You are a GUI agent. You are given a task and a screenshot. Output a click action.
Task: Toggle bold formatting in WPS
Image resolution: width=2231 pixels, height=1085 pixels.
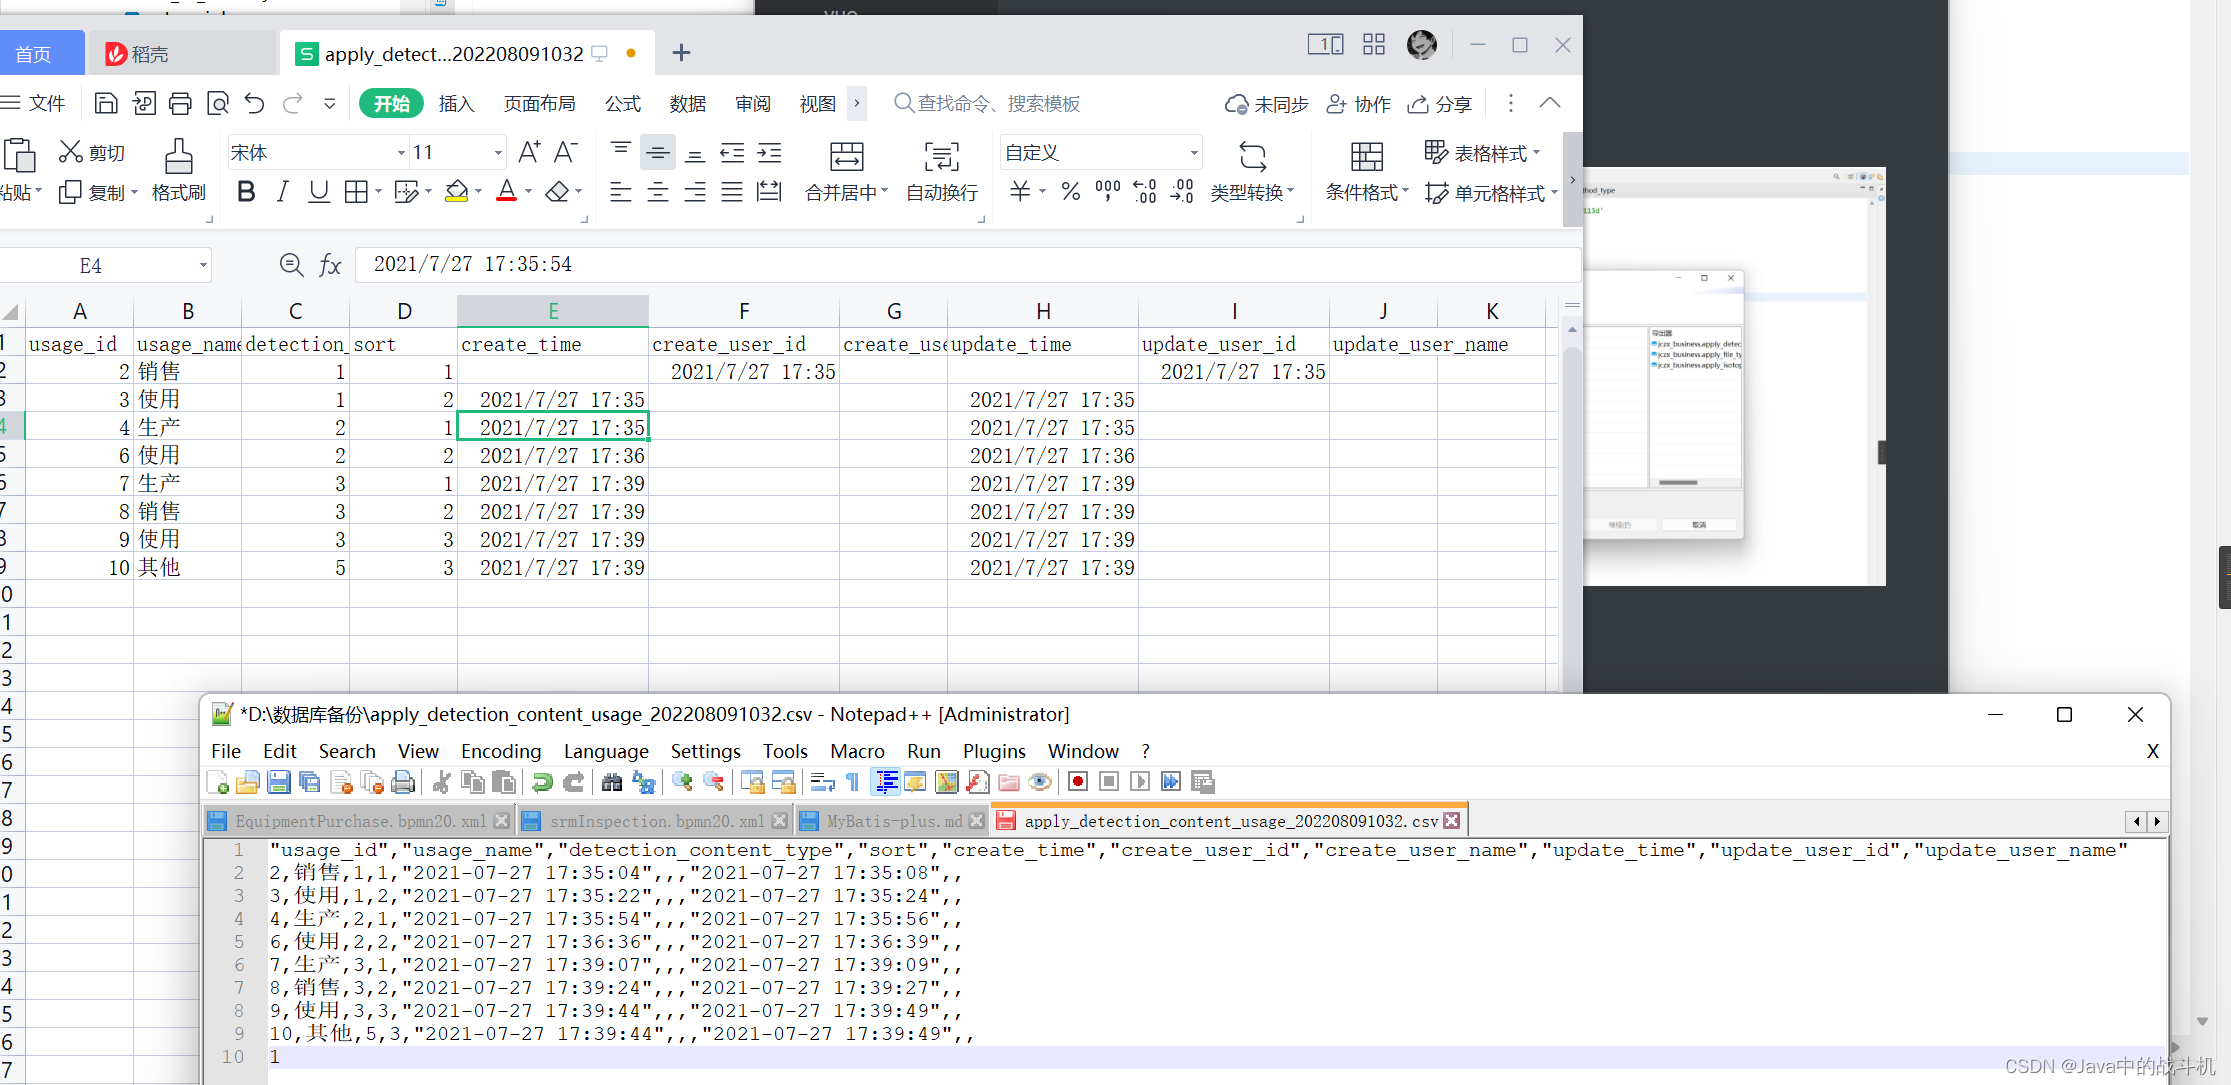(246, 192)
